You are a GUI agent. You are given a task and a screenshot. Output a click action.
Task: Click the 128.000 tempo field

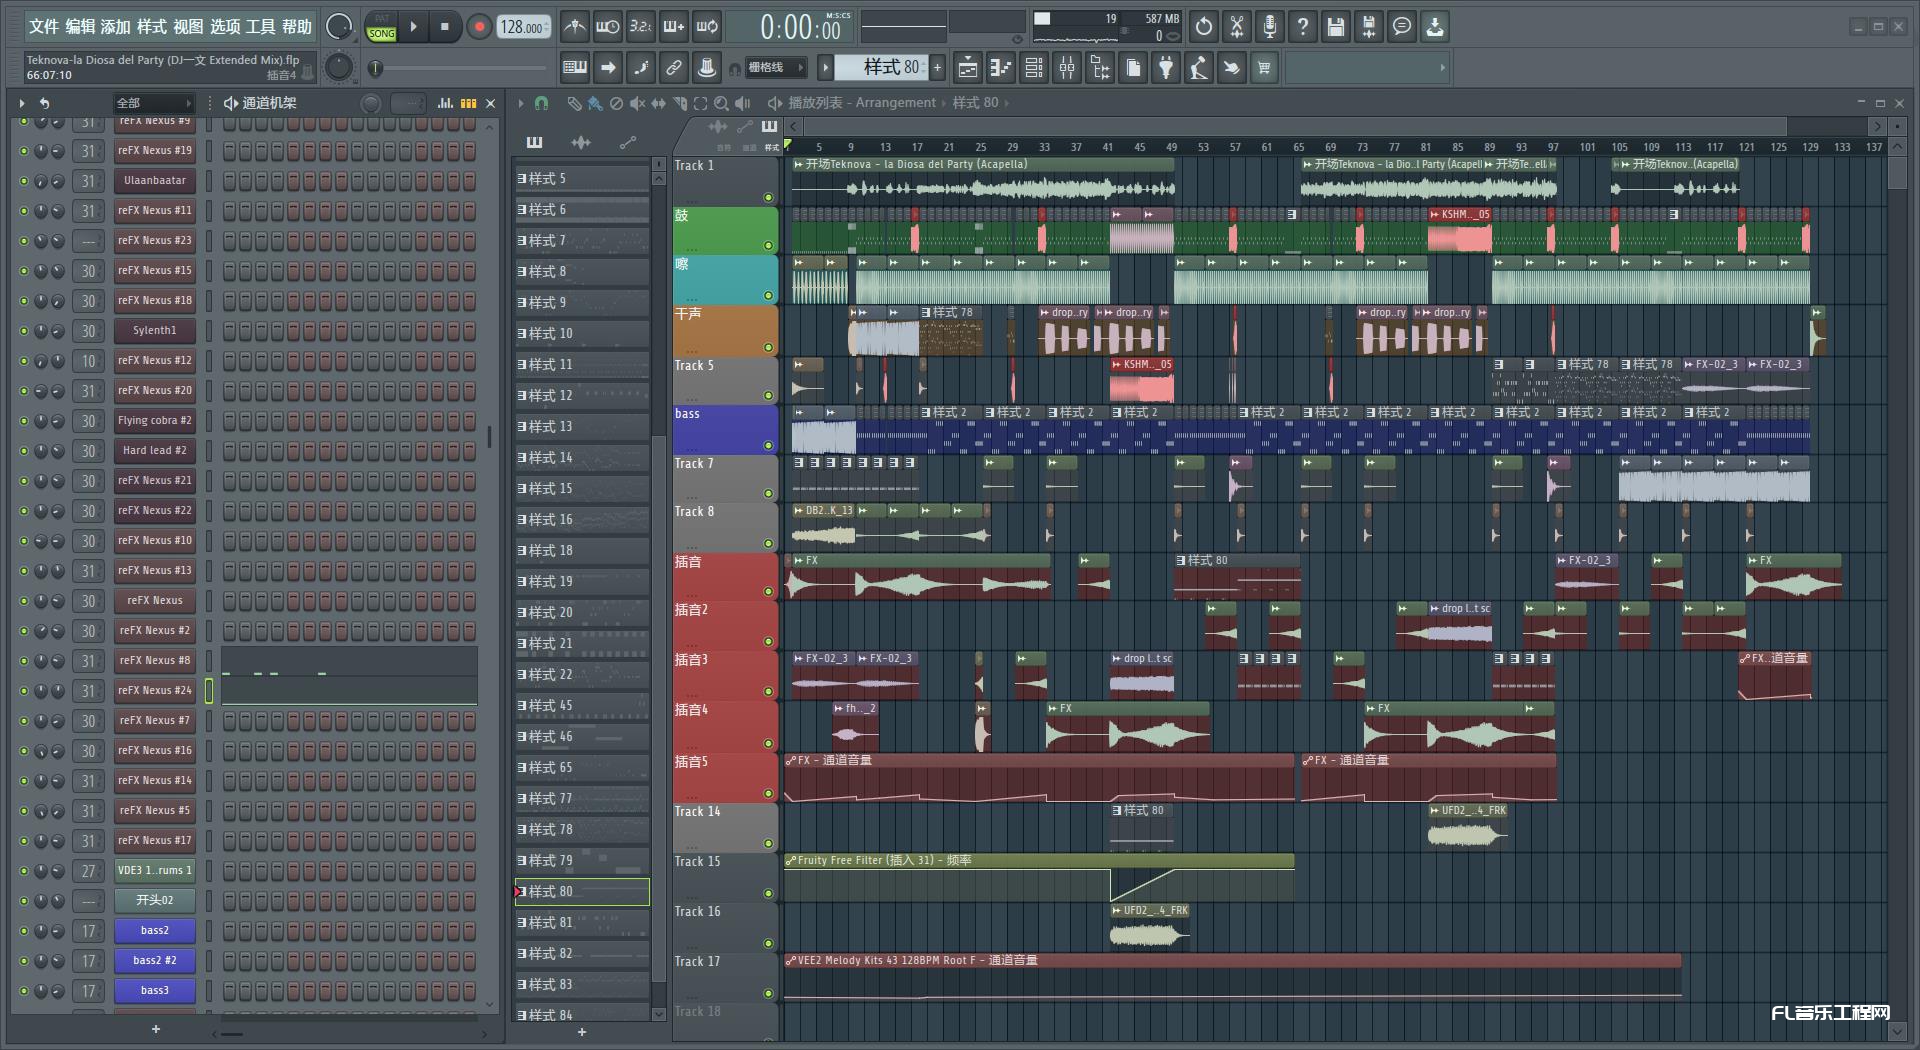pyautogui.click(x=523, y=27)
